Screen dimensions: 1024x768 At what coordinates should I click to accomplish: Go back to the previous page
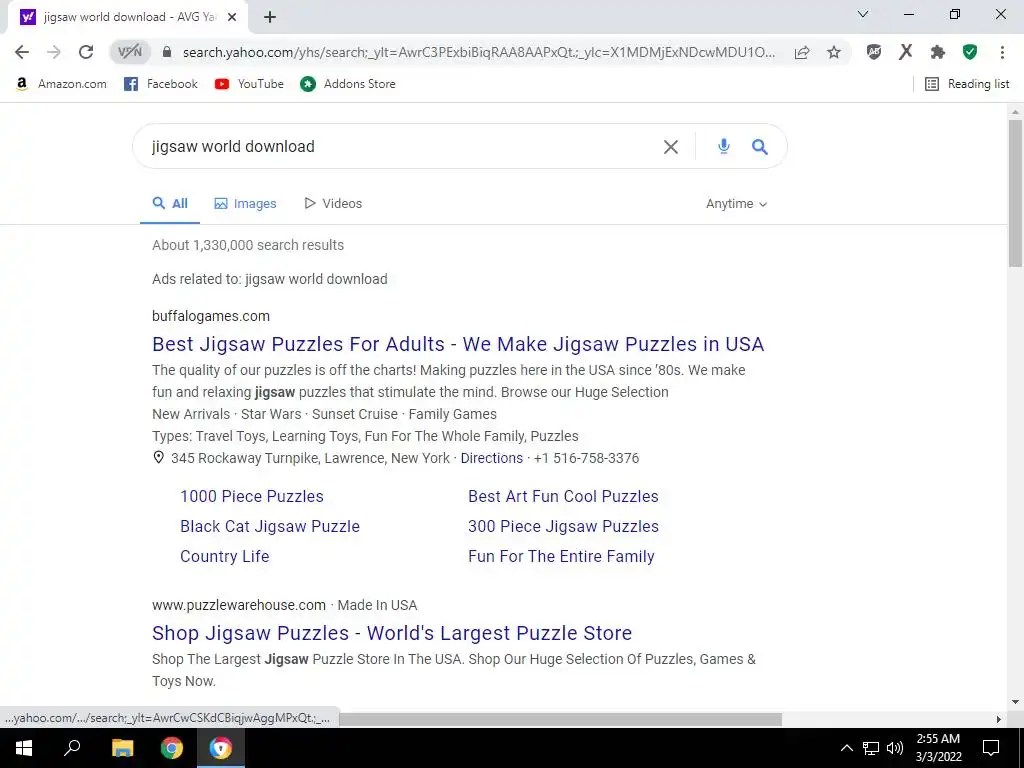[x=22, y=52]
